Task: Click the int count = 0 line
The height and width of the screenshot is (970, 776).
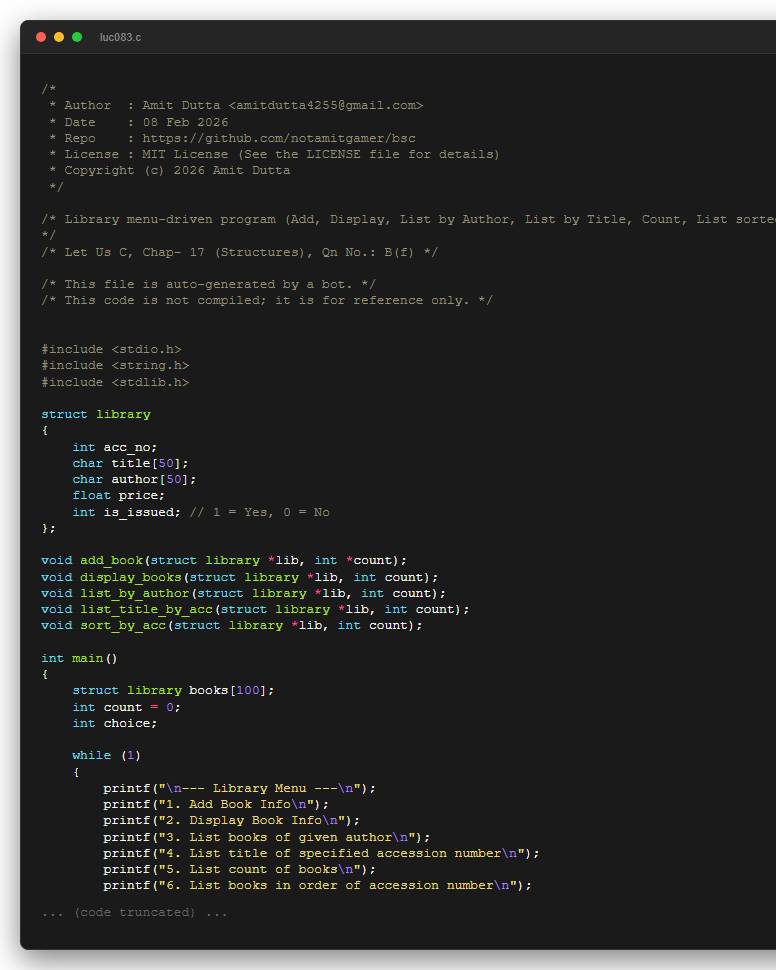Action: [x=127, y=707]
